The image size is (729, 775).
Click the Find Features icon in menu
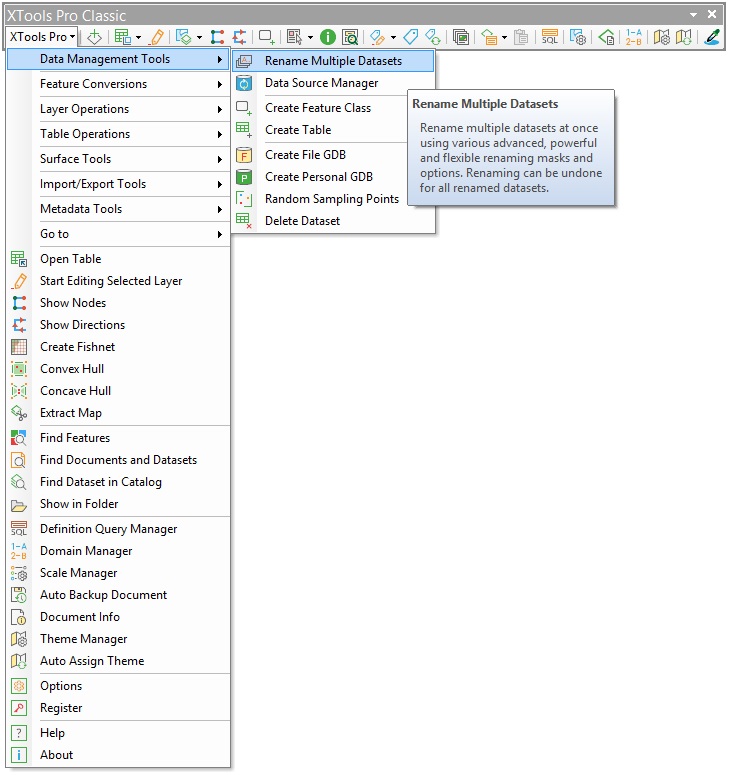pyautogui.click(x=19, y=438)
